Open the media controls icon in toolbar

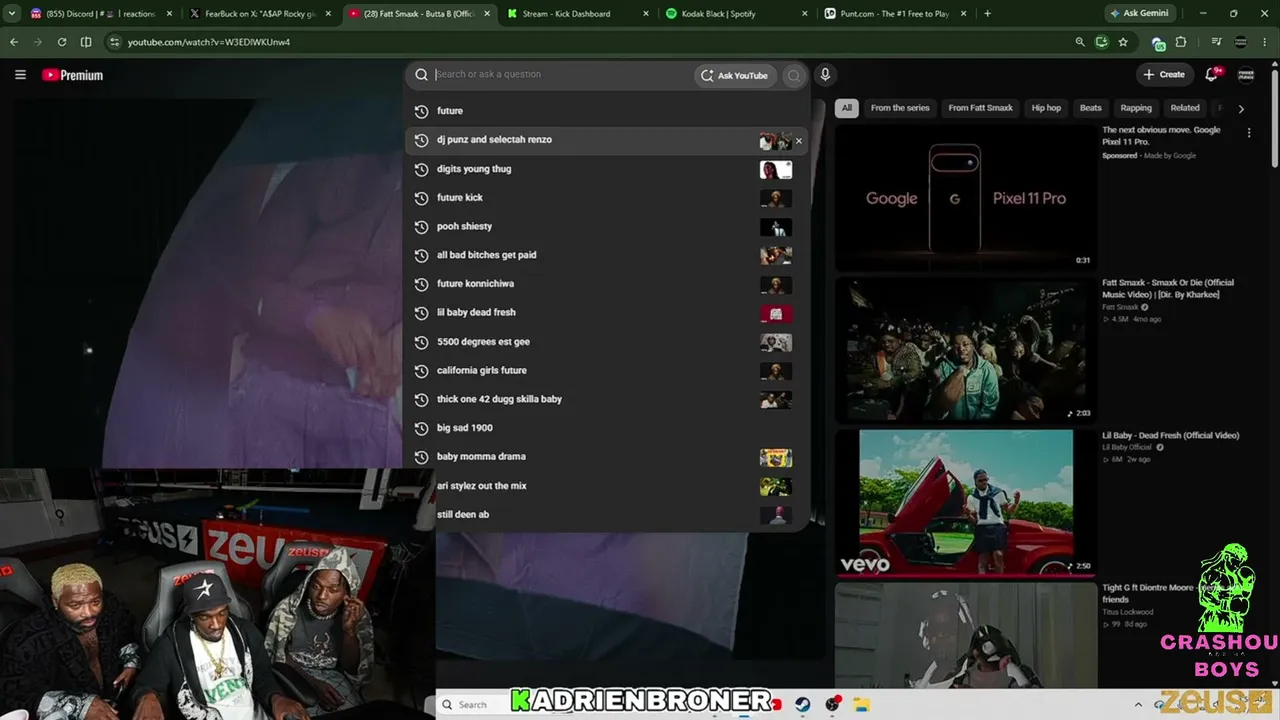(x=1216, y=42)
